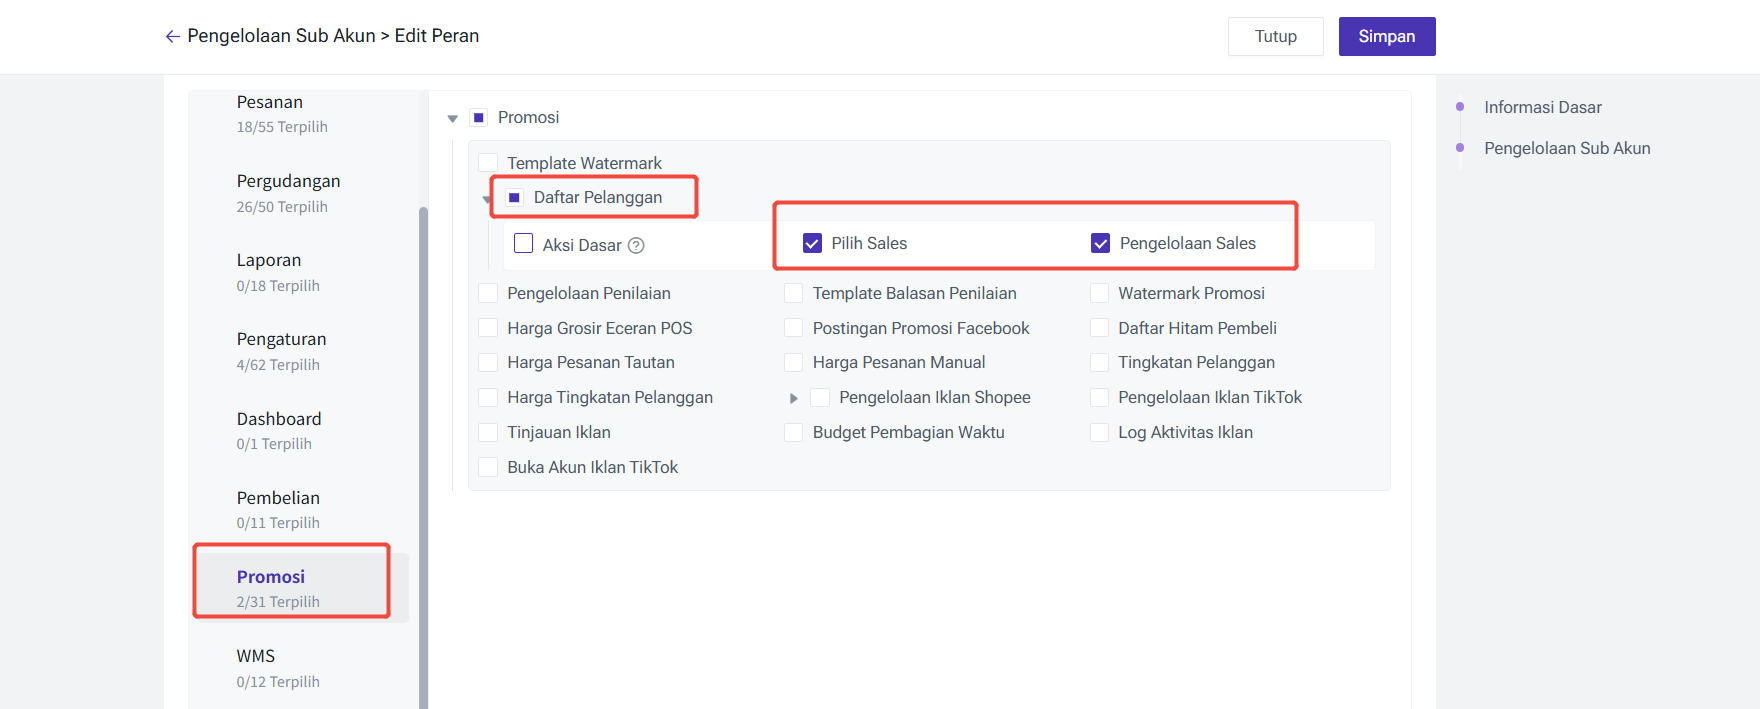Select the Laporan category

point(269,261)
